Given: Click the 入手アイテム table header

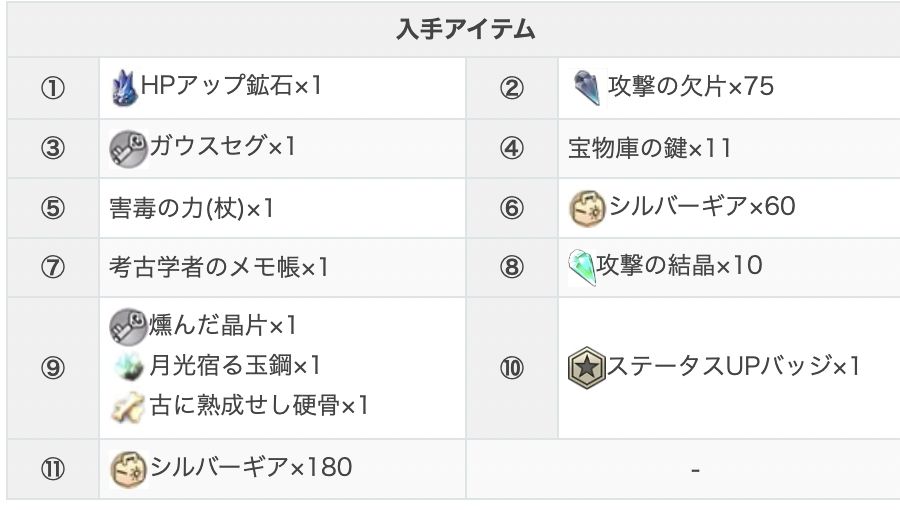Looking at the screenshot, I should 452,30.
